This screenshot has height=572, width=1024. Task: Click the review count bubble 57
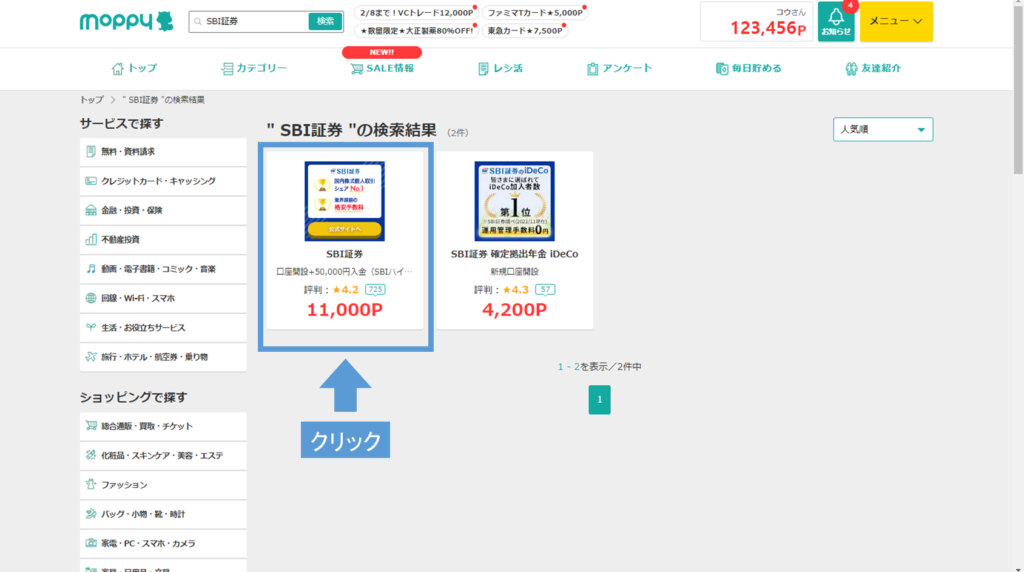click(545, 289)
